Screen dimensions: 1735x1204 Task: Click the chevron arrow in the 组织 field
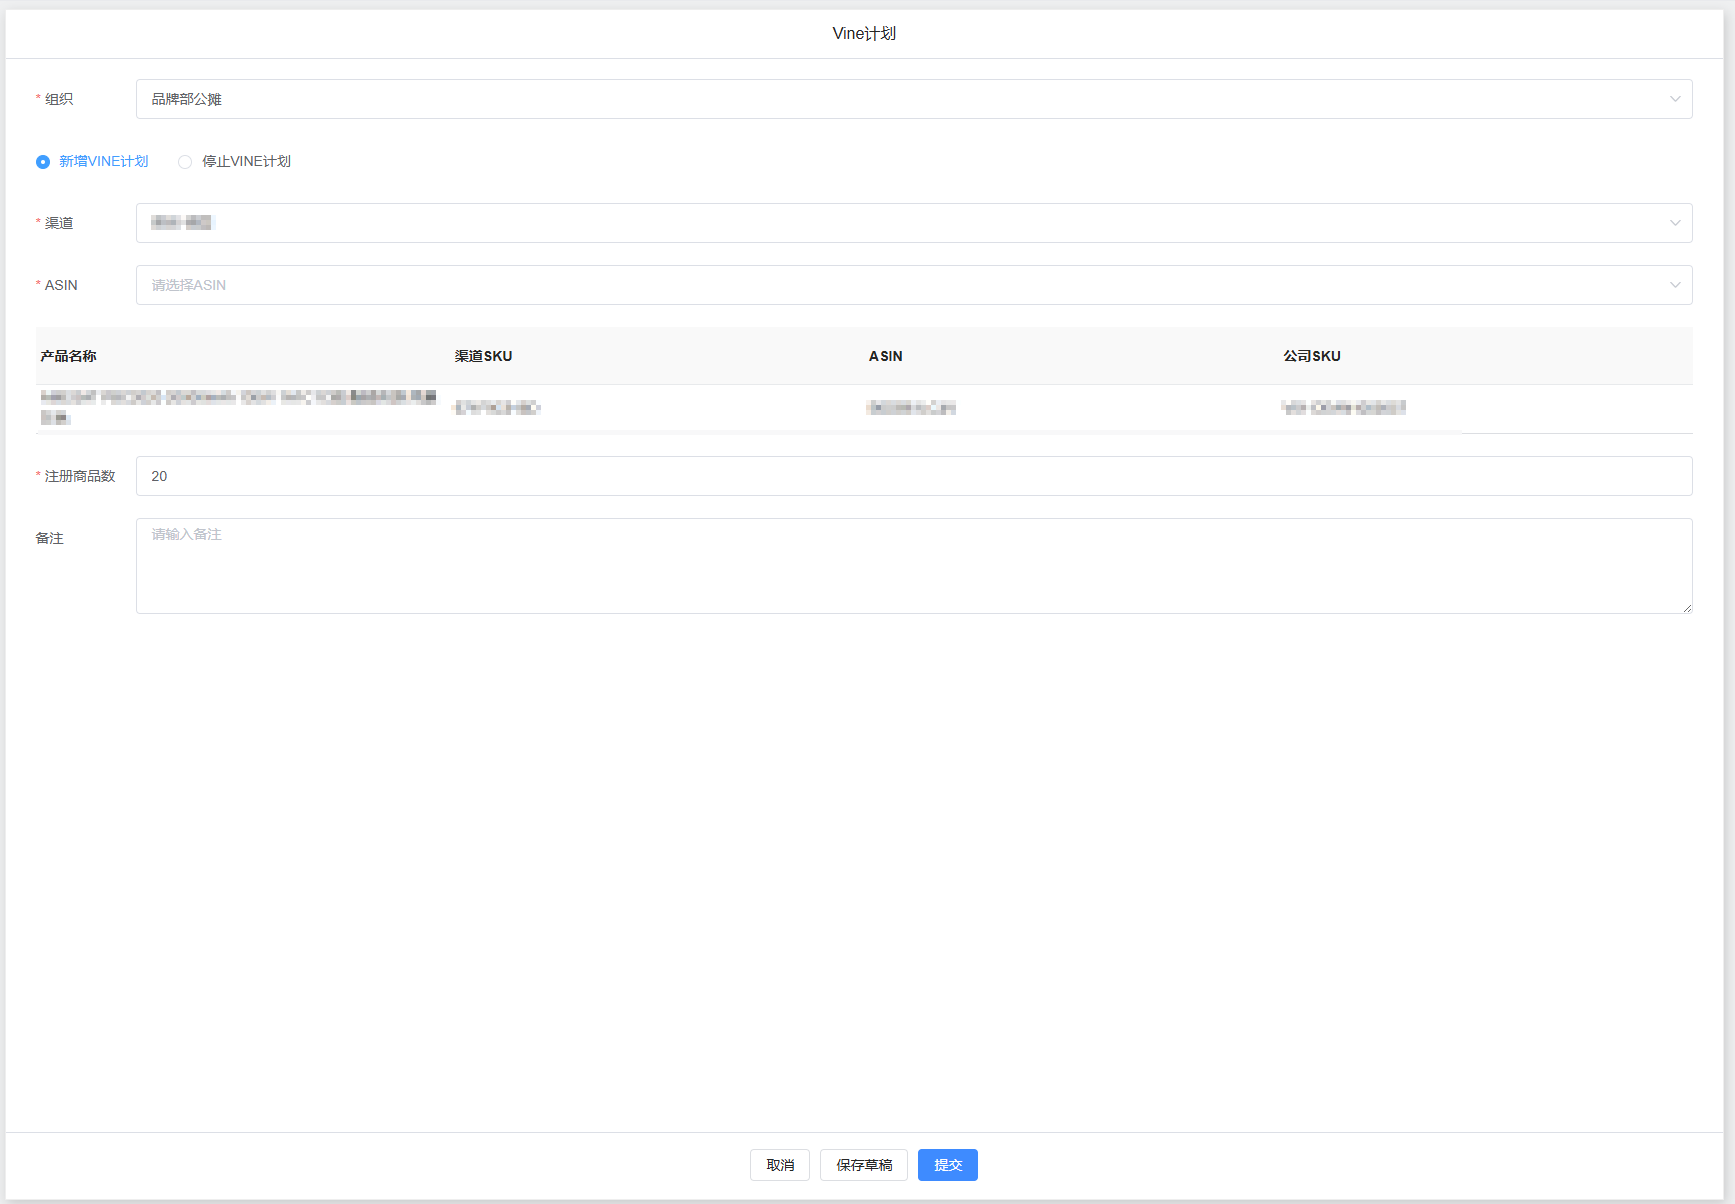[1674, 99]
